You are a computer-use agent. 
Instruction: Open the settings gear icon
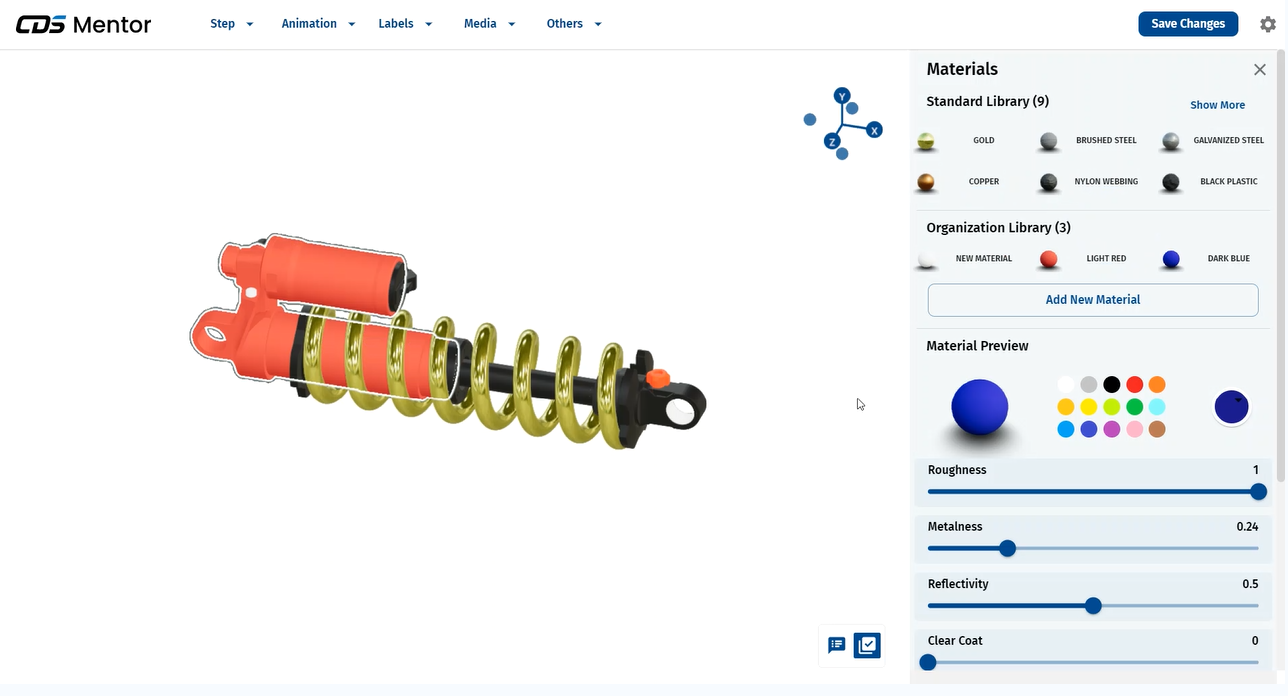click(x=1267, y=24)
